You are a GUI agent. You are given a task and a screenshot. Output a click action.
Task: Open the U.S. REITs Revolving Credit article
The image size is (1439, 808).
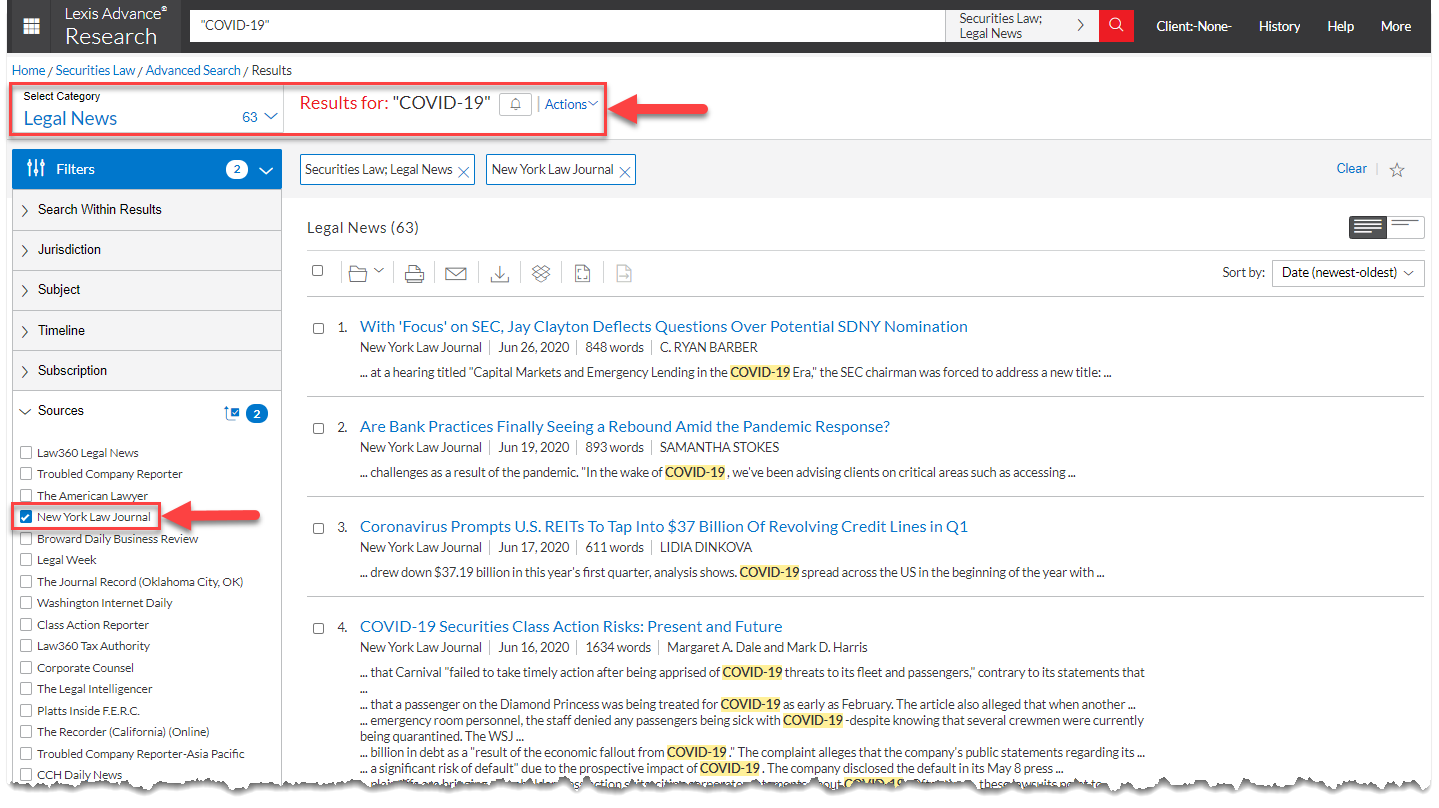click(x=664, y=527)
